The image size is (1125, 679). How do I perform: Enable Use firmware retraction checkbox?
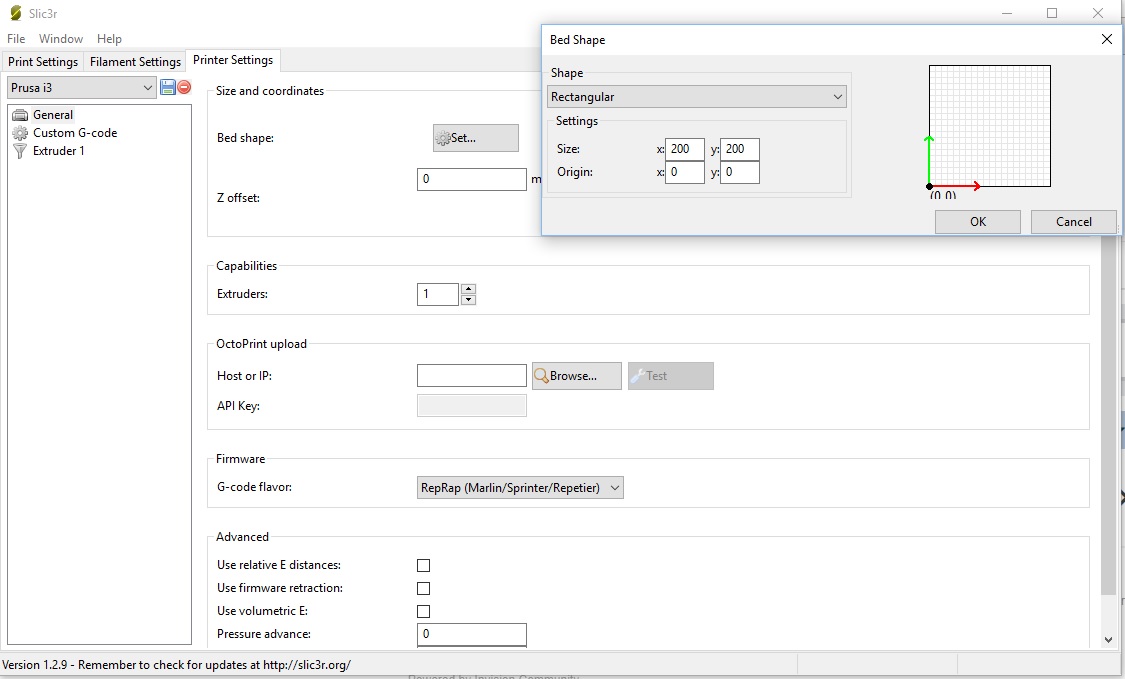tap(423, 589)
